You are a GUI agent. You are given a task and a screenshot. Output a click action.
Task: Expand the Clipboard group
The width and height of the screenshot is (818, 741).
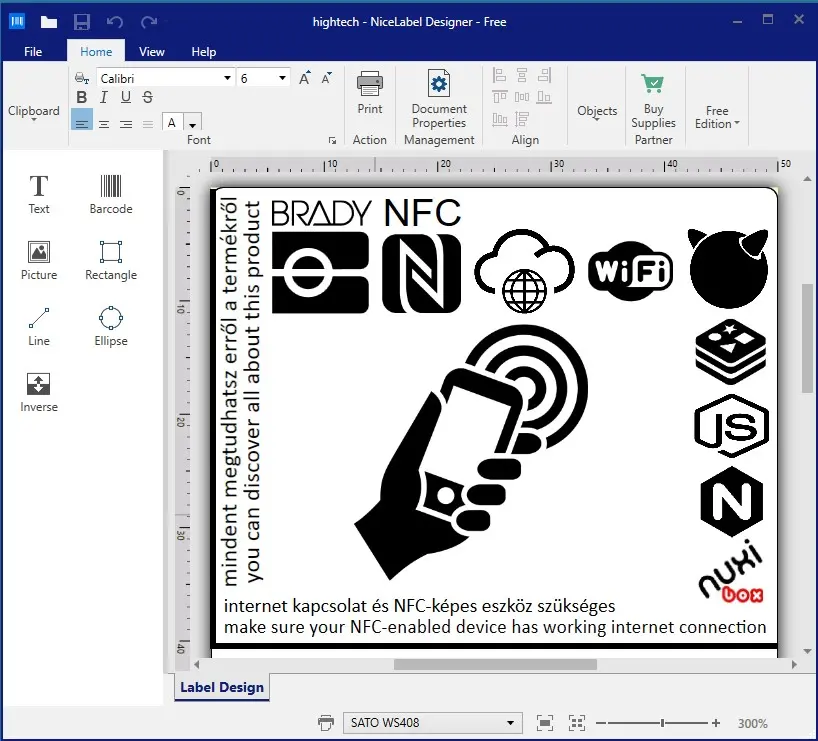(x=34, y=114)
